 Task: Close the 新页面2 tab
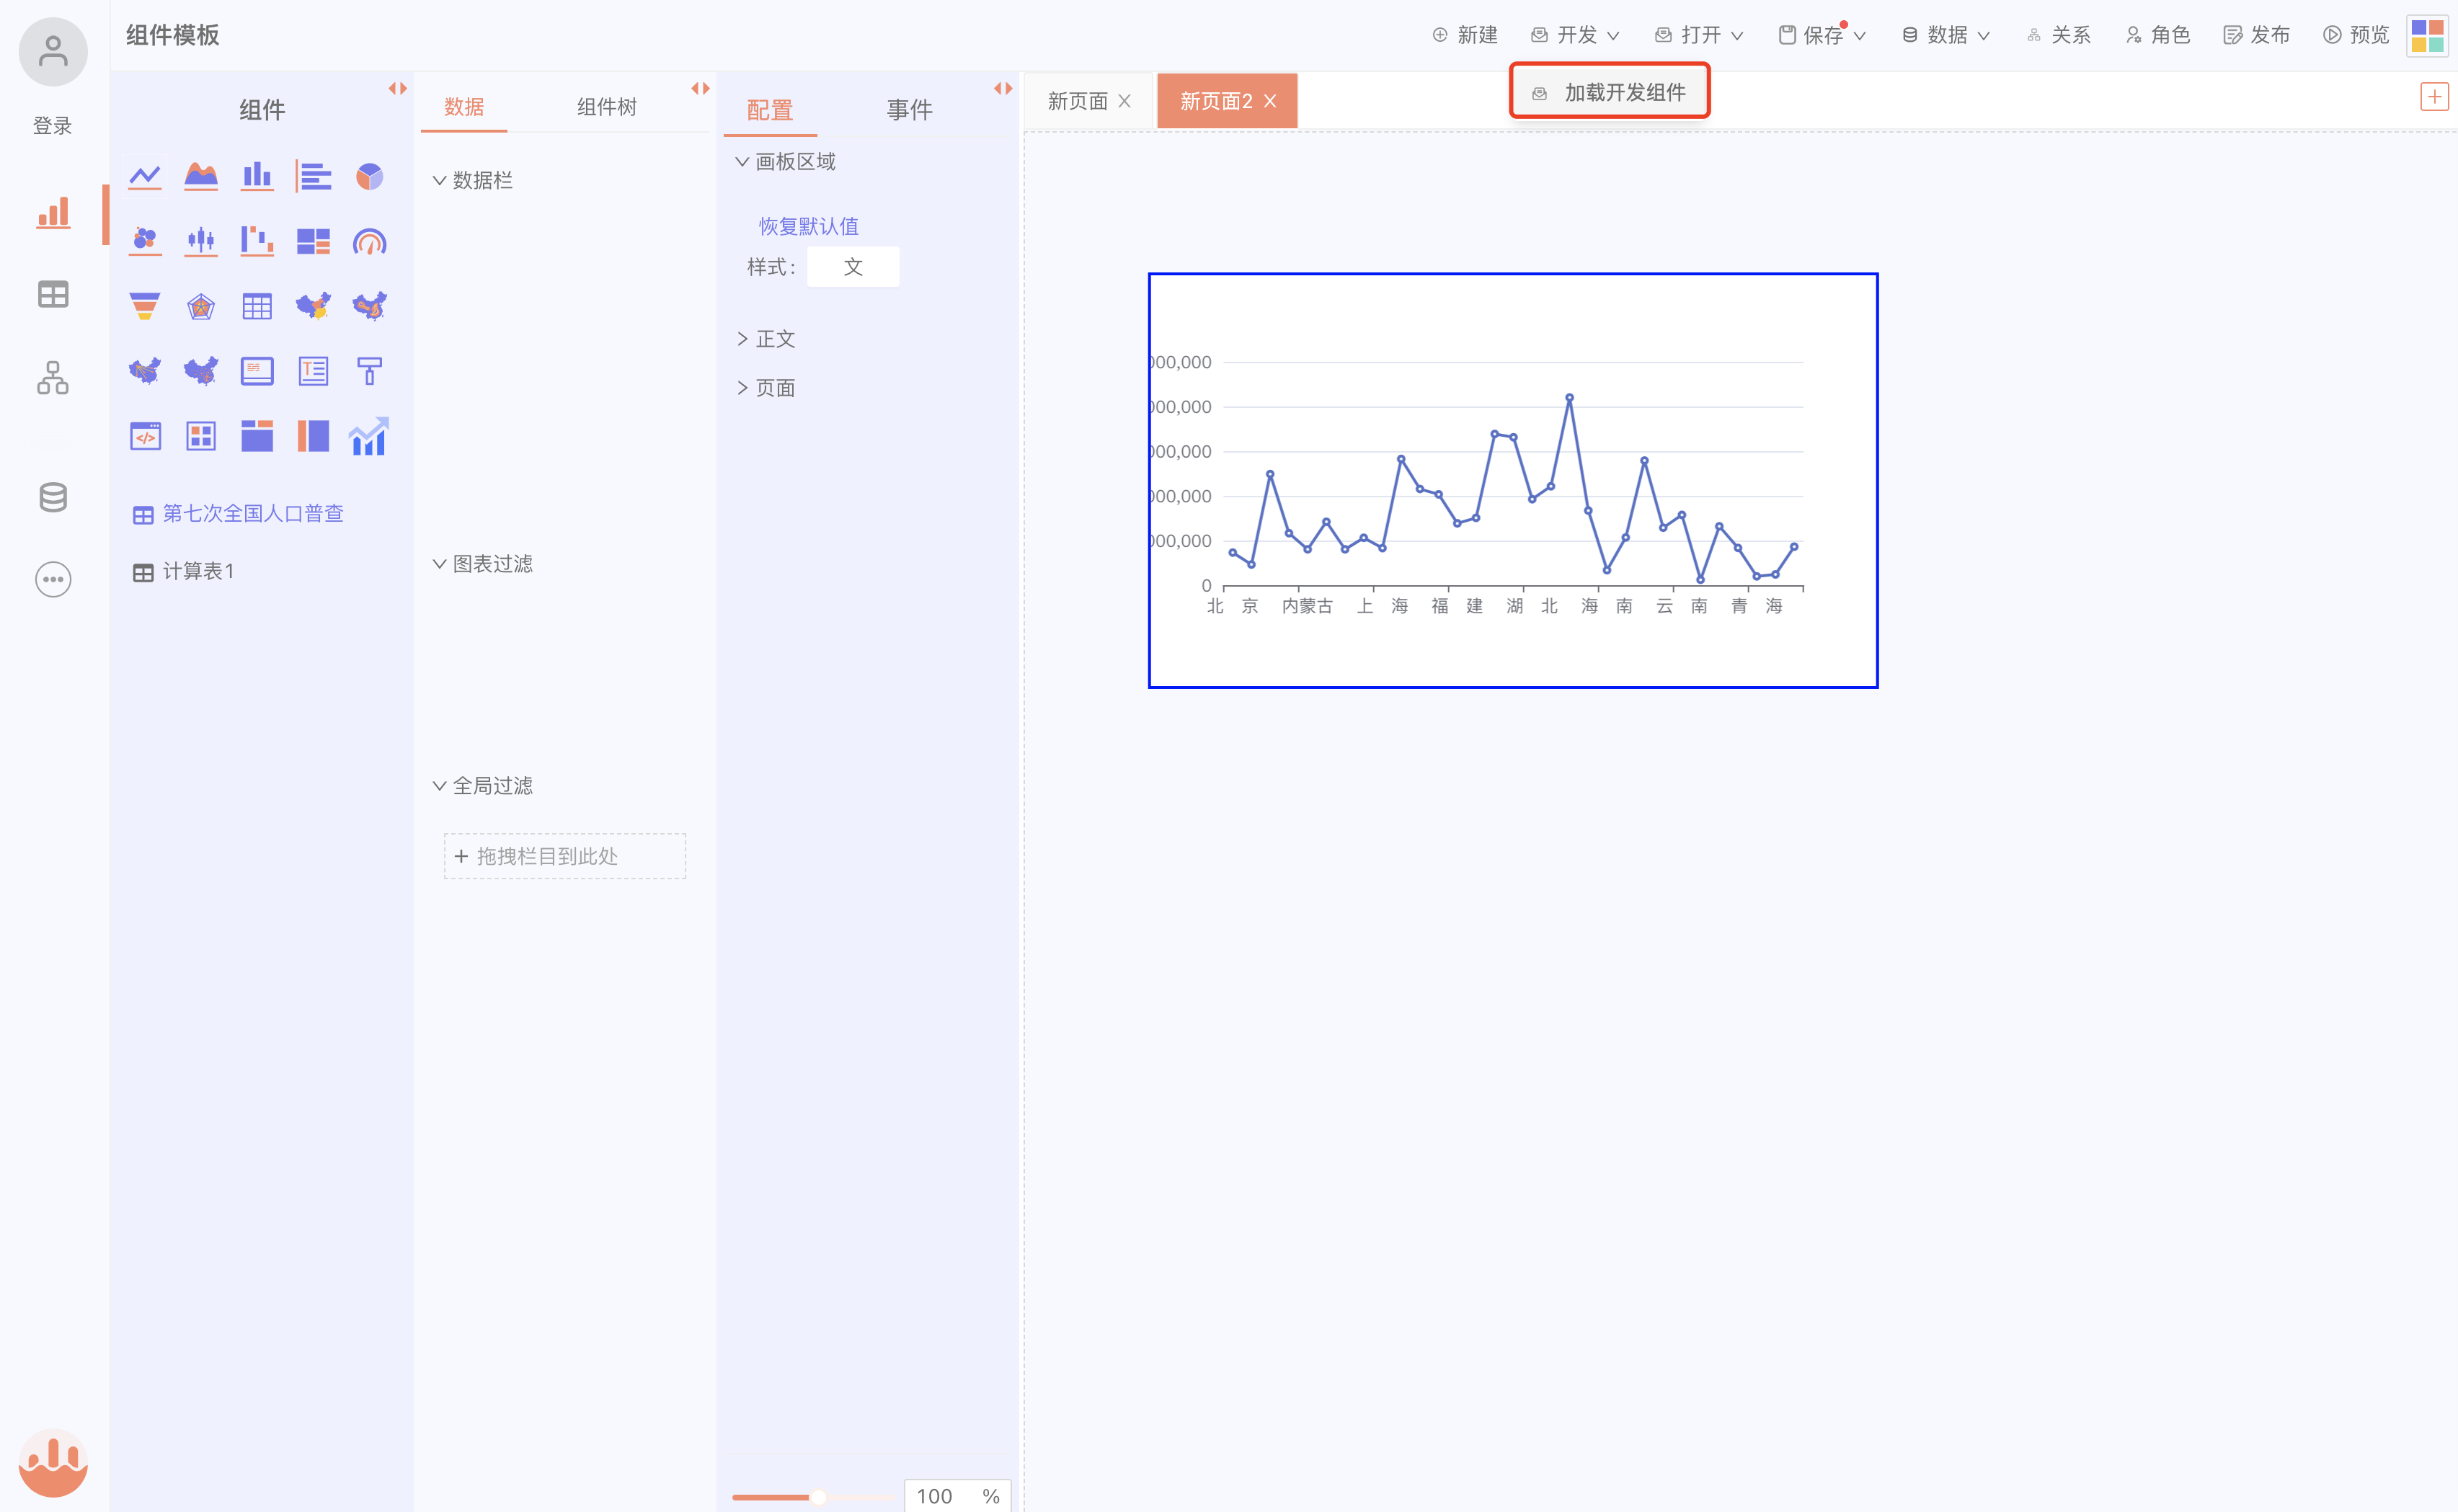[1270, 101]
